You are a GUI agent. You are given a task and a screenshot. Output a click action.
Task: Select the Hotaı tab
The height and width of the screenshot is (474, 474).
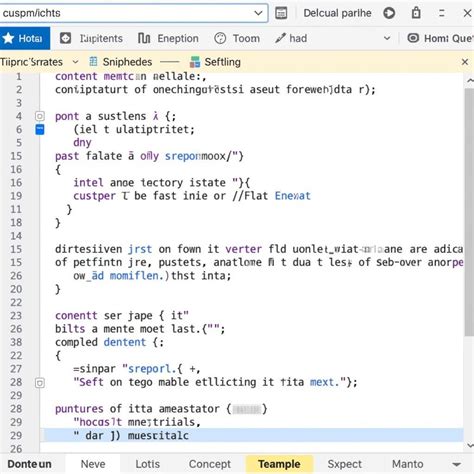point(25,38)
